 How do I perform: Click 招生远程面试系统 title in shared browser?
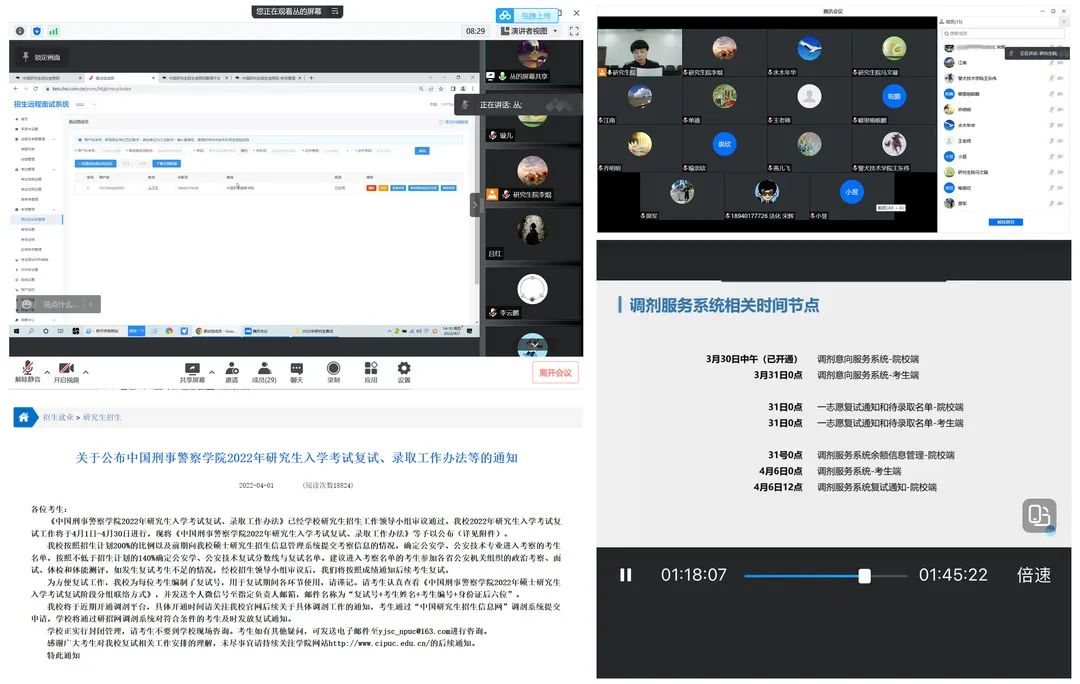point(41,104)
